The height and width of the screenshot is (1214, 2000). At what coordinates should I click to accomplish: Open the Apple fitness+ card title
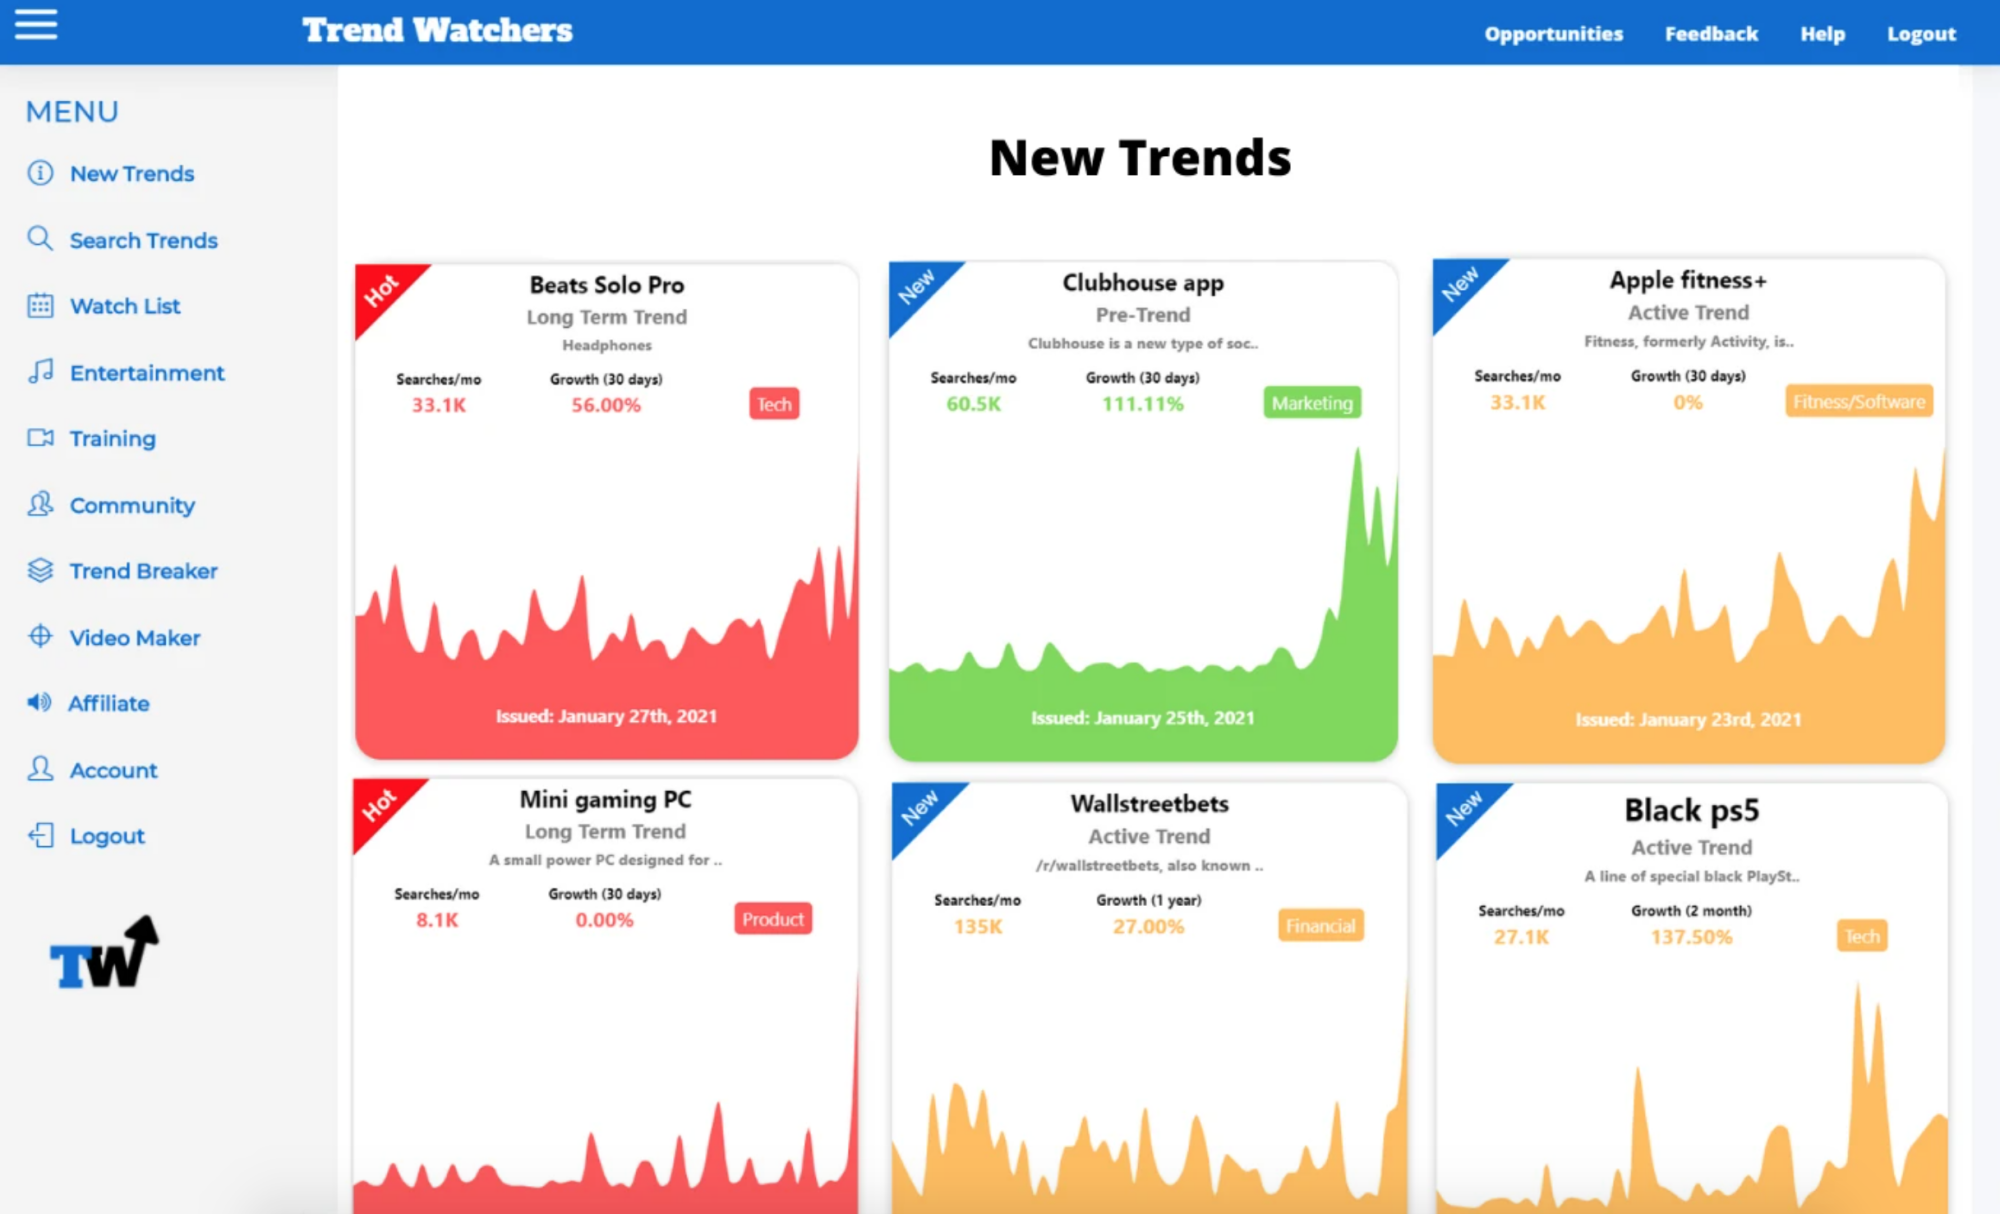(x=1688, y=281)
